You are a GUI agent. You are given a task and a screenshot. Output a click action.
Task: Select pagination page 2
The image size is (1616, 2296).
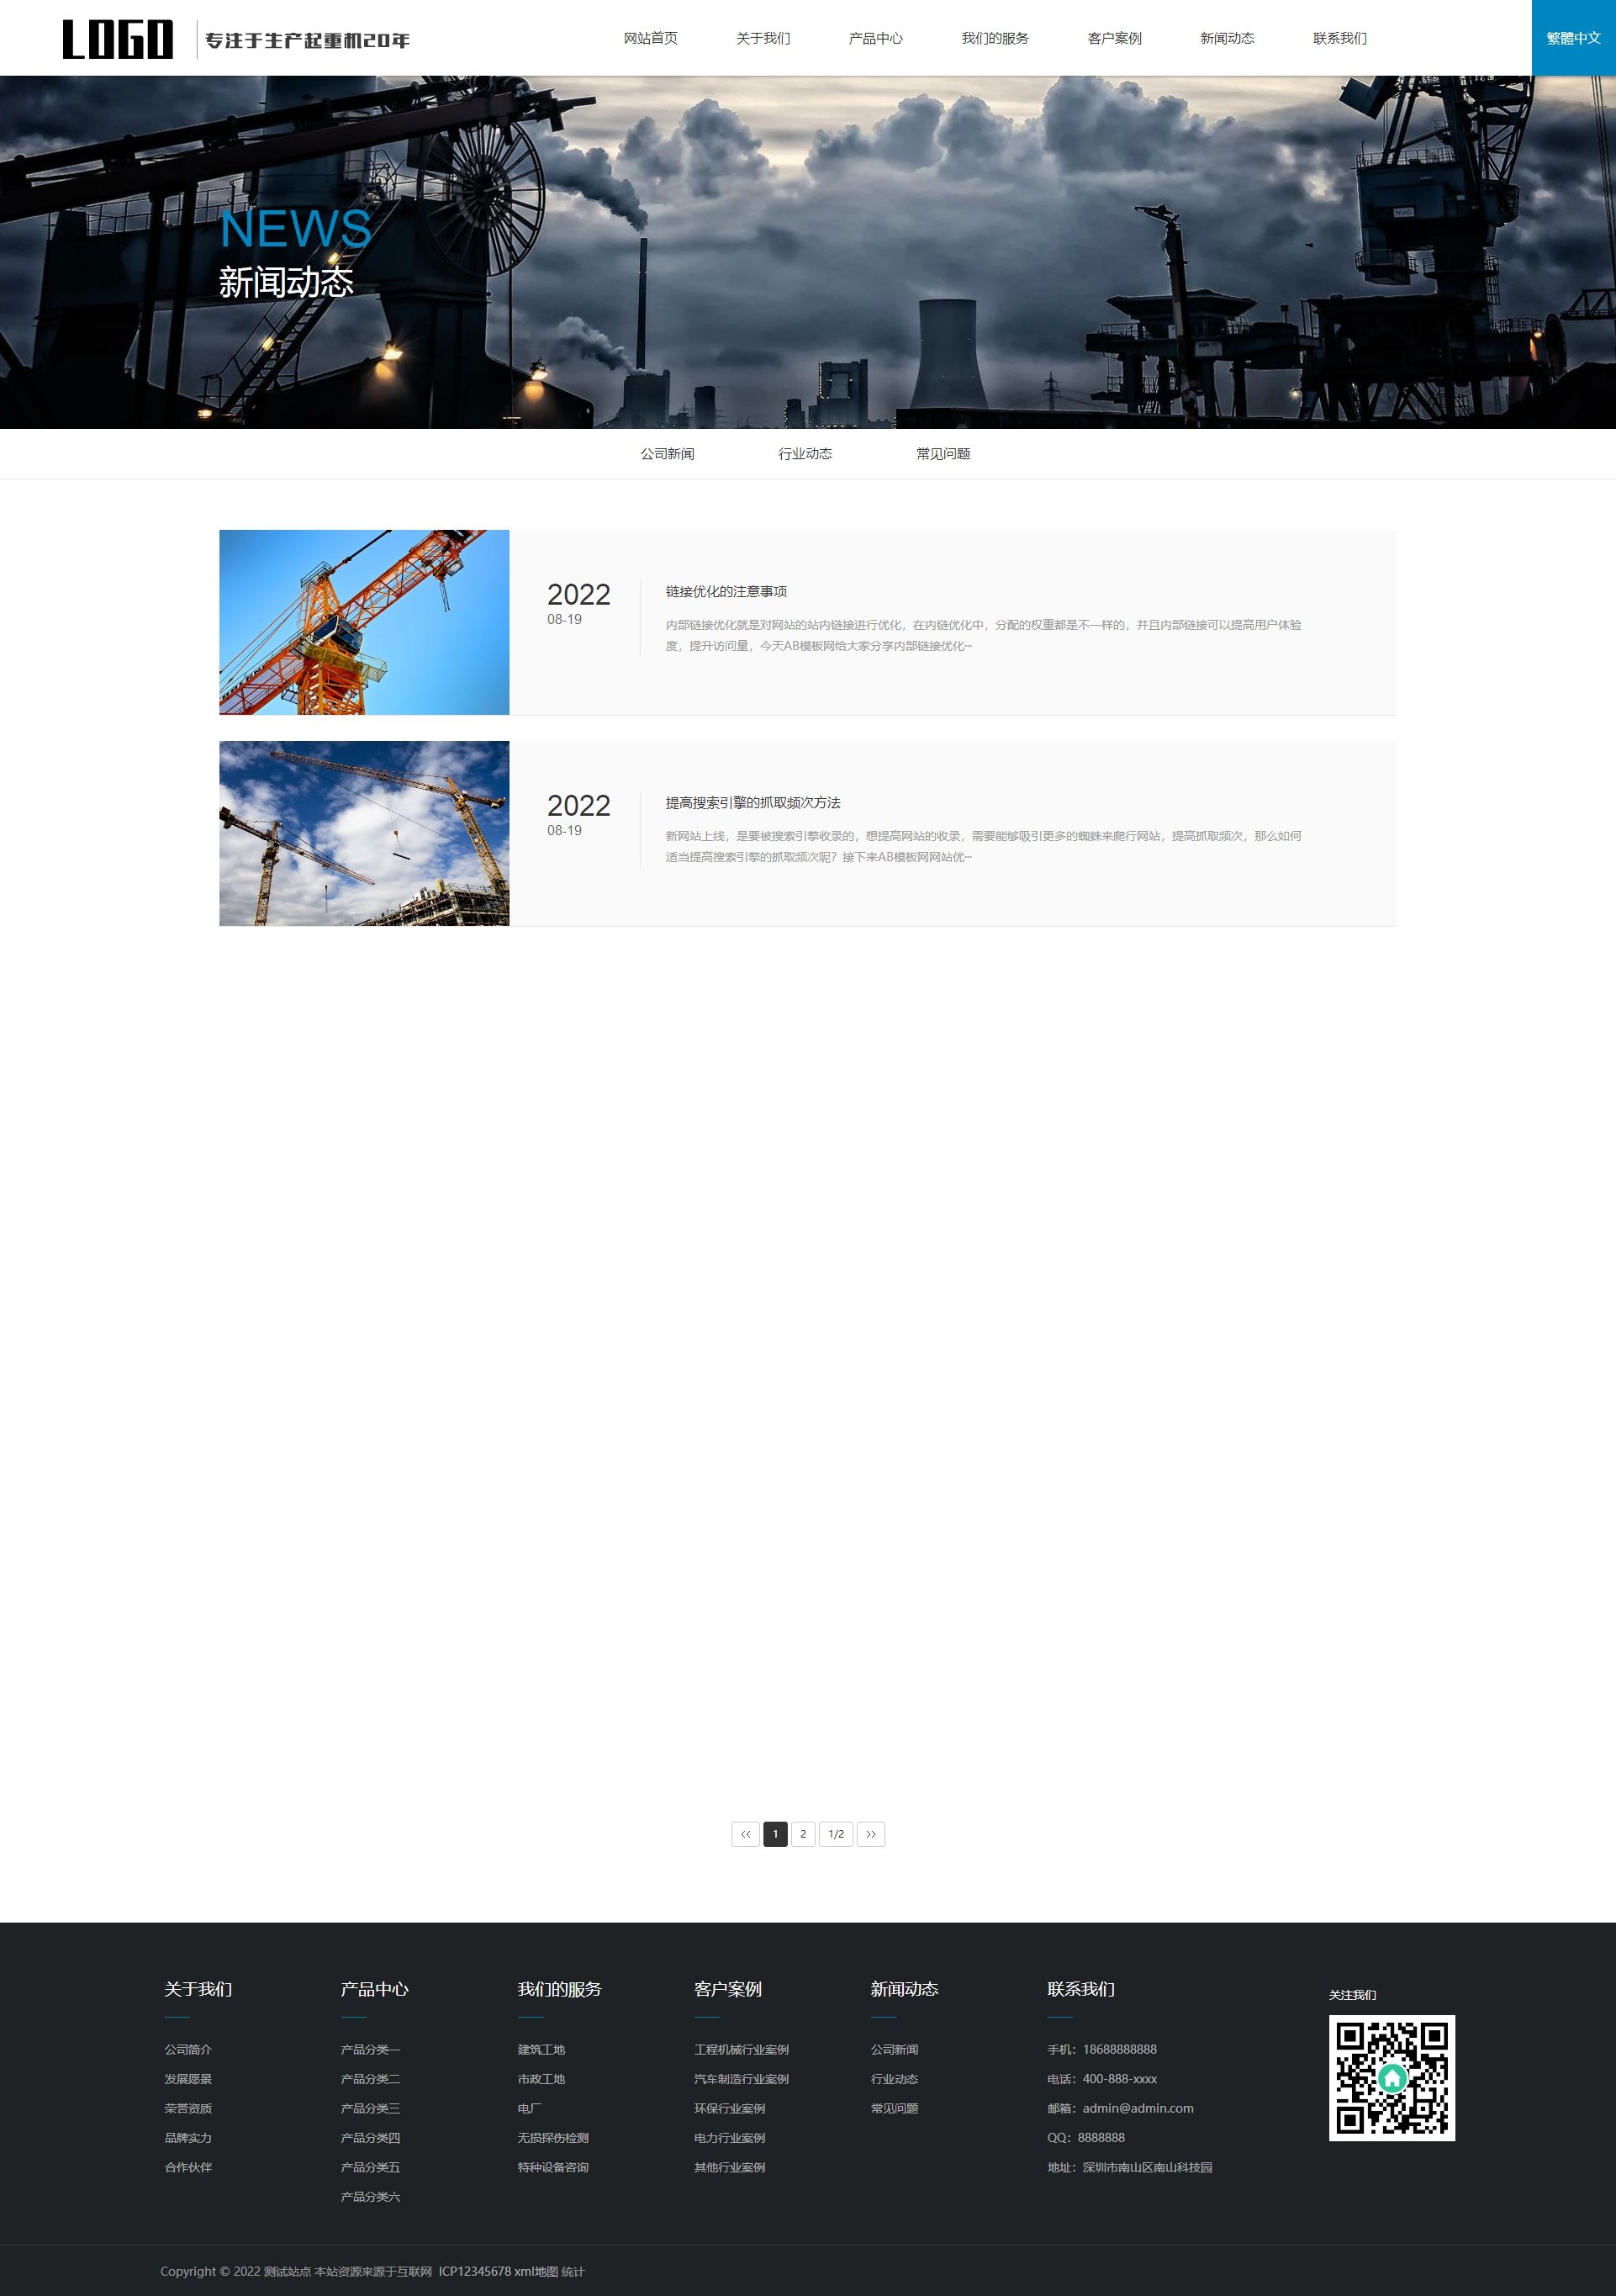(803, 1834)
